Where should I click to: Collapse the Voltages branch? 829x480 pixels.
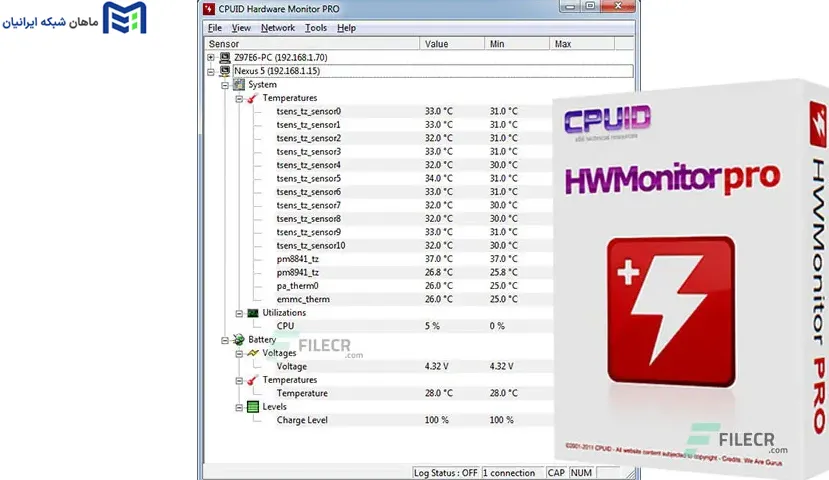(239, 353)
